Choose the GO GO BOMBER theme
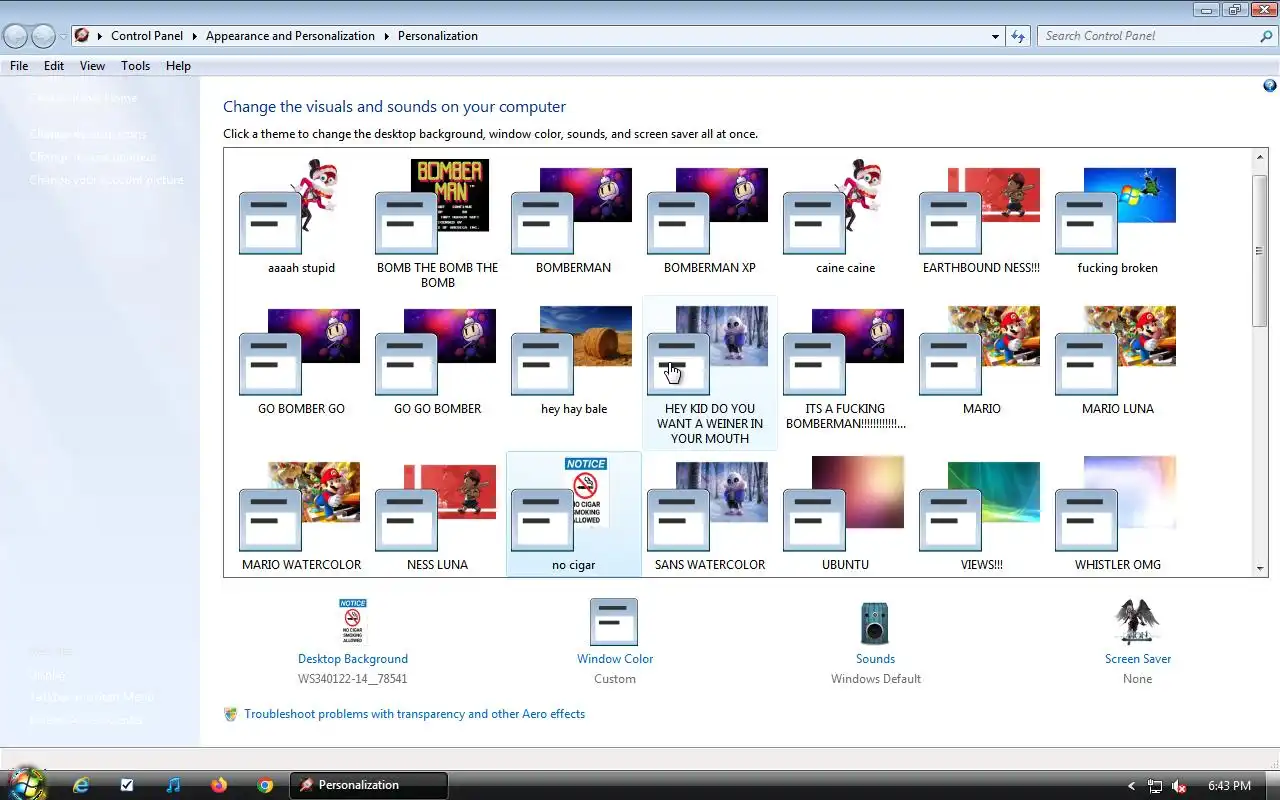1280x800 pixels. pyautogui.click(x=437, y=360)
